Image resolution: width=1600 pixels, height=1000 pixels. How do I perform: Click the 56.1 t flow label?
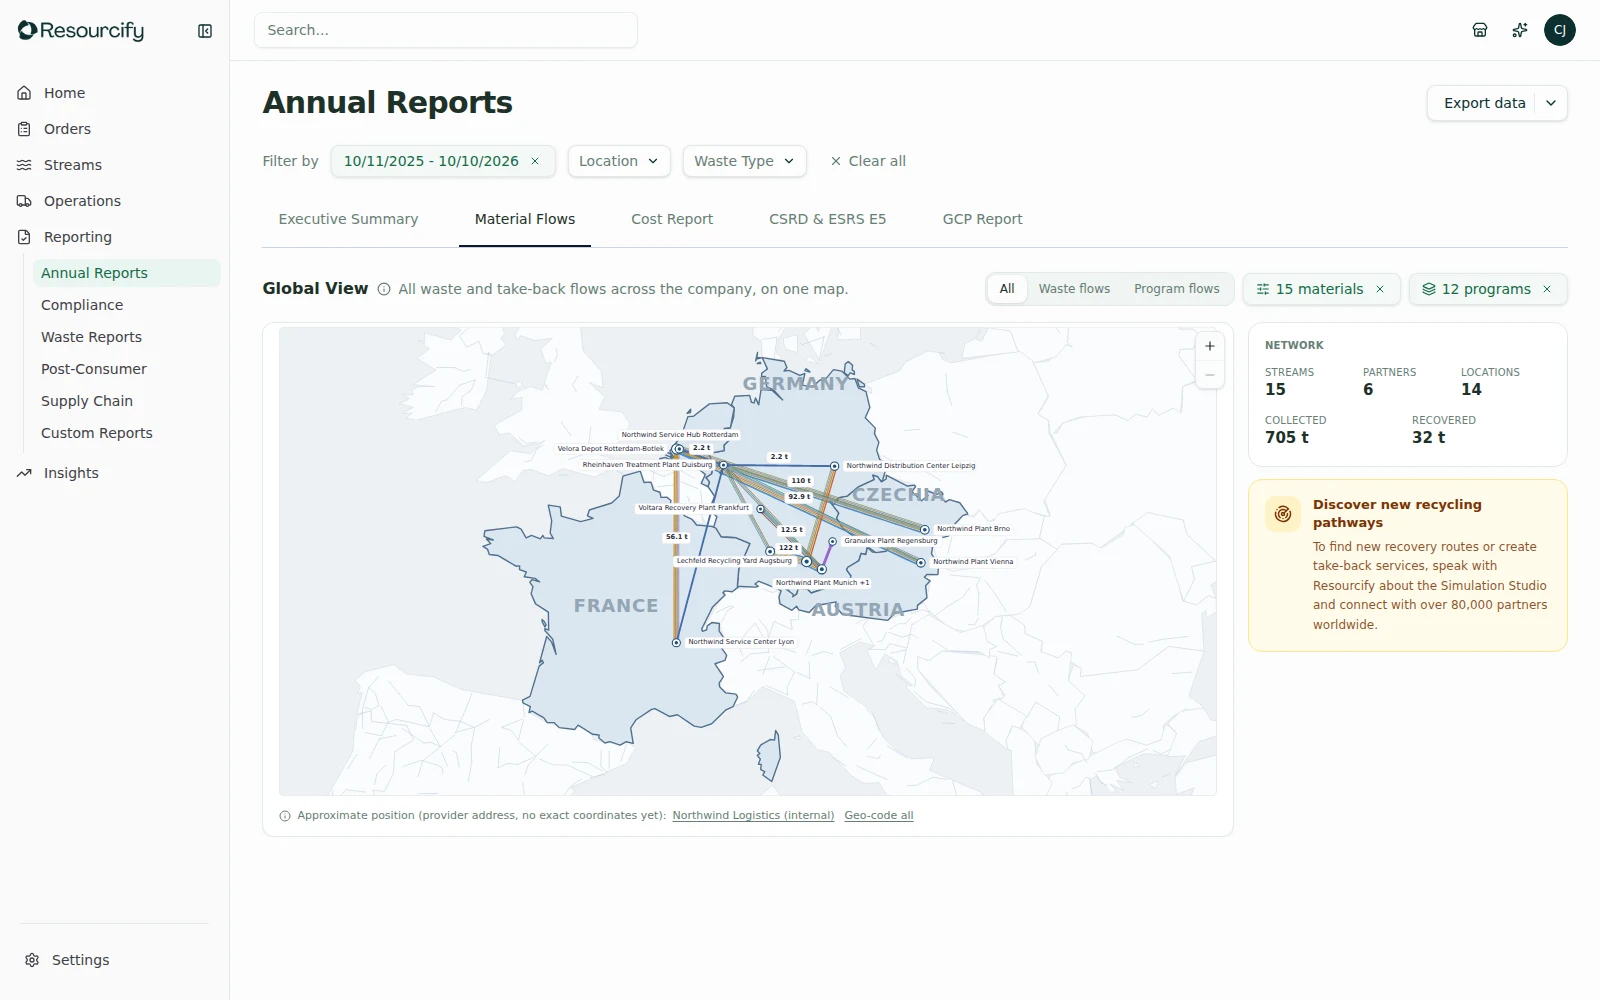click(677, 537)
